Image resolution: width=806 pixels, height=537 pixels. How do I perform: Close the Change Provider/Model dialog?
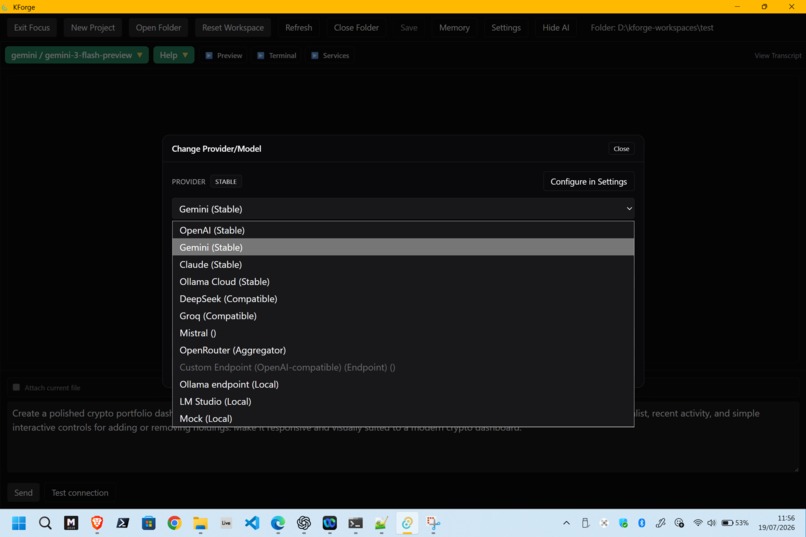(x=621, y=149)
